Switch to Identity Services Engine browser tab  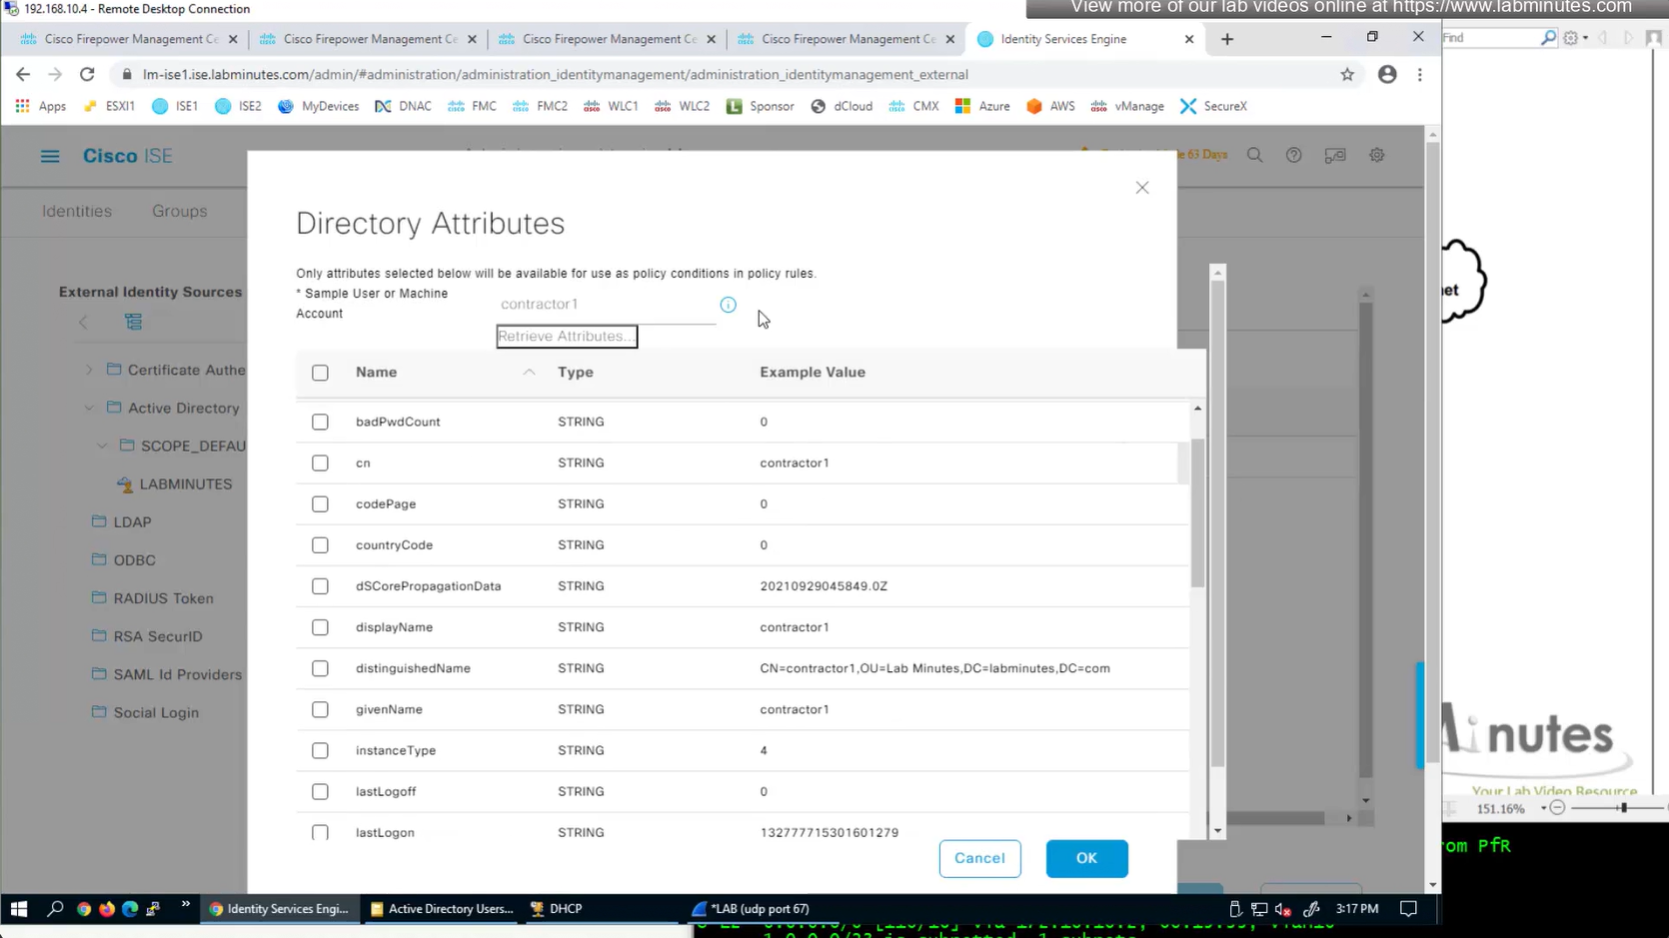tap(1063, 39)
